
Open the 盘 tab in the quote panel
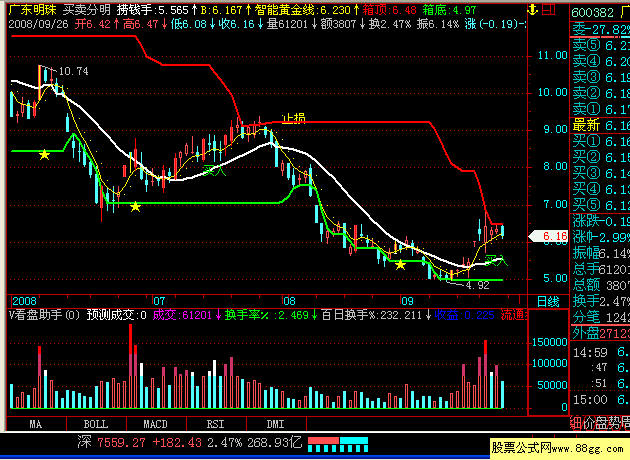coord(600,423)
